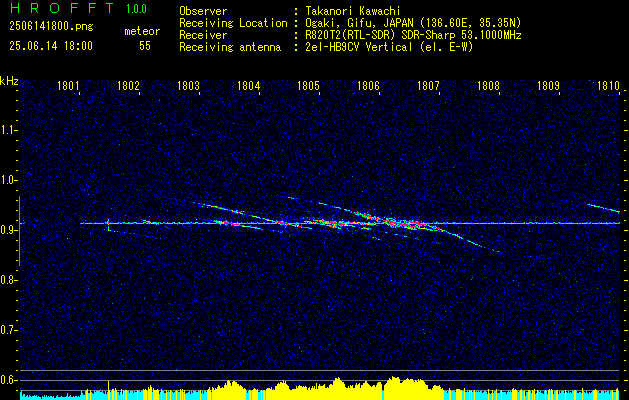Image resolution: width=629 pixels, height=400 pixels.
Task: Click time marker 1802
Action: [x=128, y=85]
